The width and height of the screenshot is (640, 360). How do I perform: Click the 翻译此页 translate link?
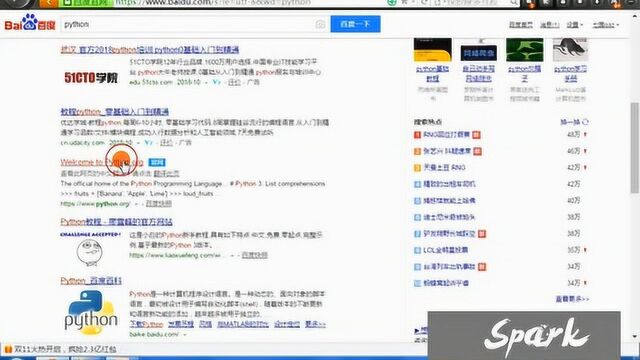(166, 174)
